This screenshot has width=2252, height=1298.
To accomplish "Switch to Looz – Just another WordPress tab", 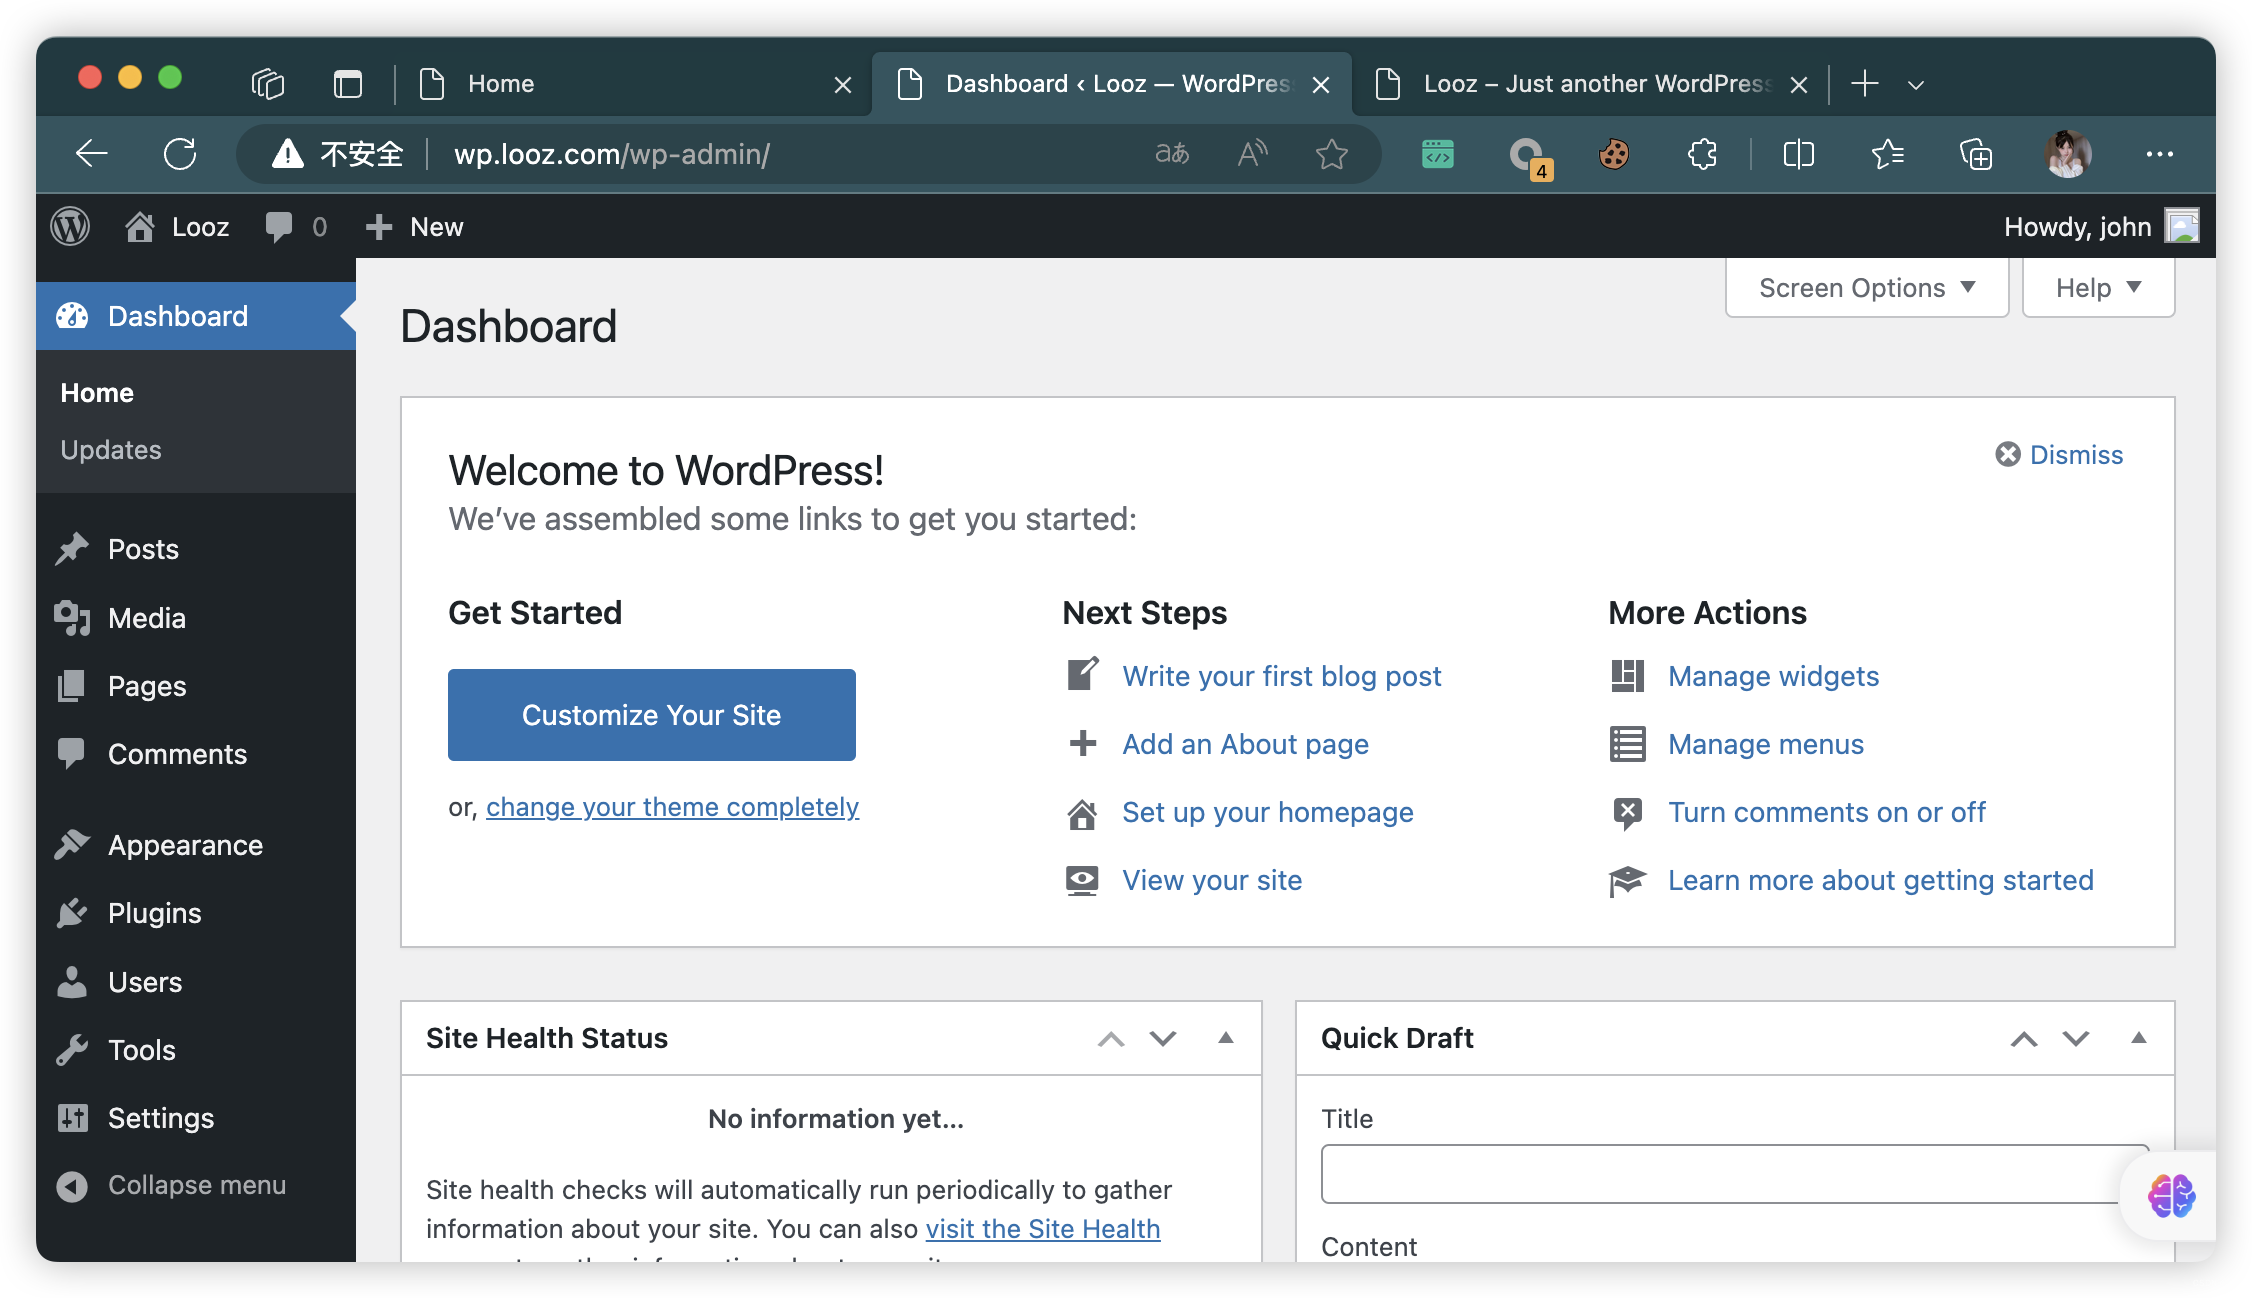I will [x=1590, y=84].
